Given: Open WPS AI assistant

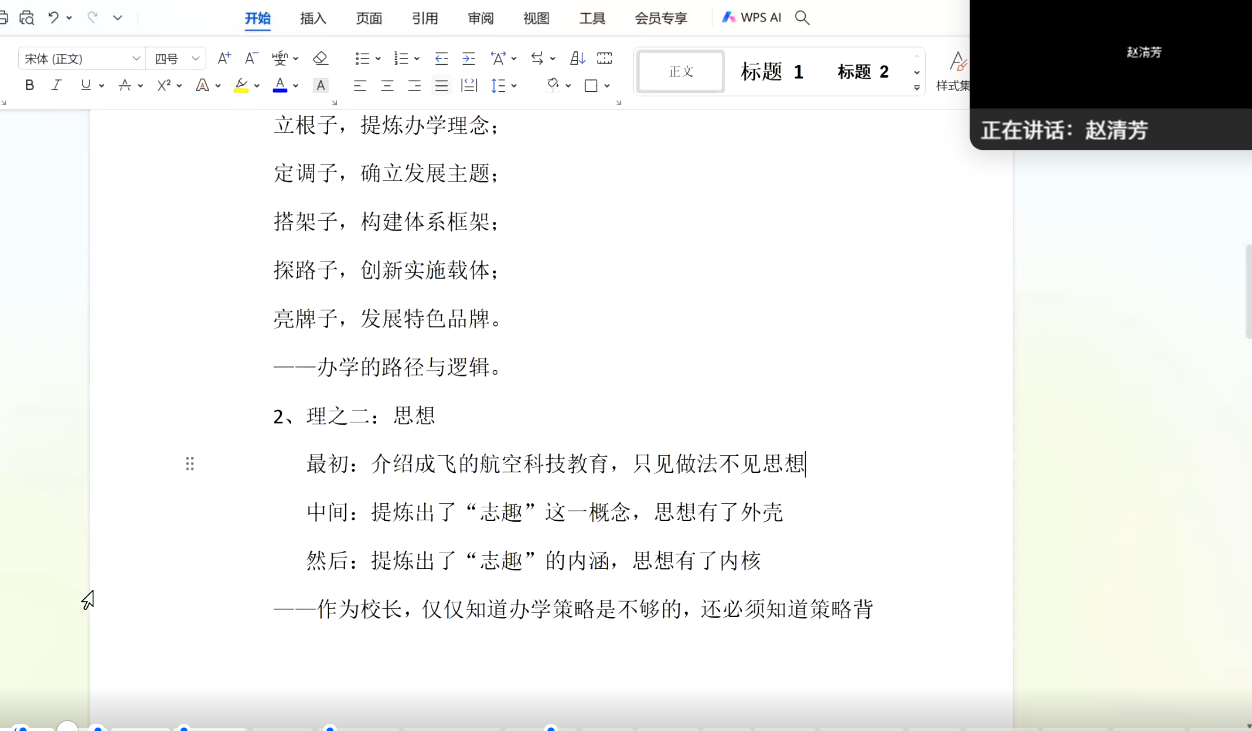Looking at the screenshot, I should (x=751, y=18).
